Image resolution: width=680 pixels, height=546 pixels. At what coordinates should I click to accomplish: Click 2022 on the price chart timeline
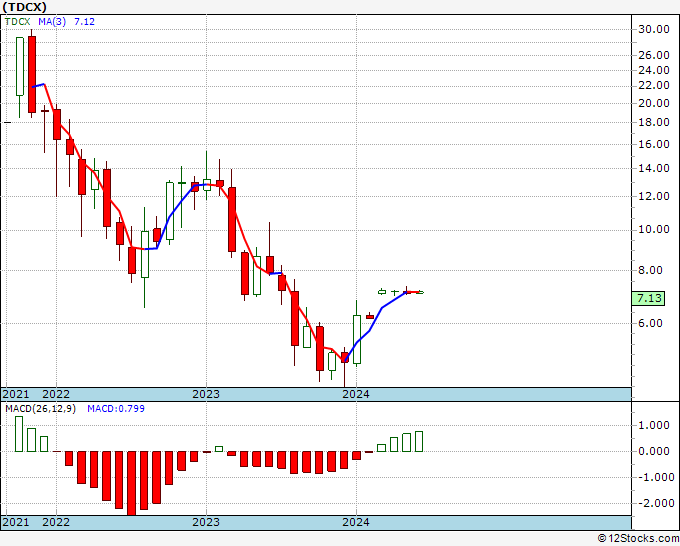[x=56, y=394]
